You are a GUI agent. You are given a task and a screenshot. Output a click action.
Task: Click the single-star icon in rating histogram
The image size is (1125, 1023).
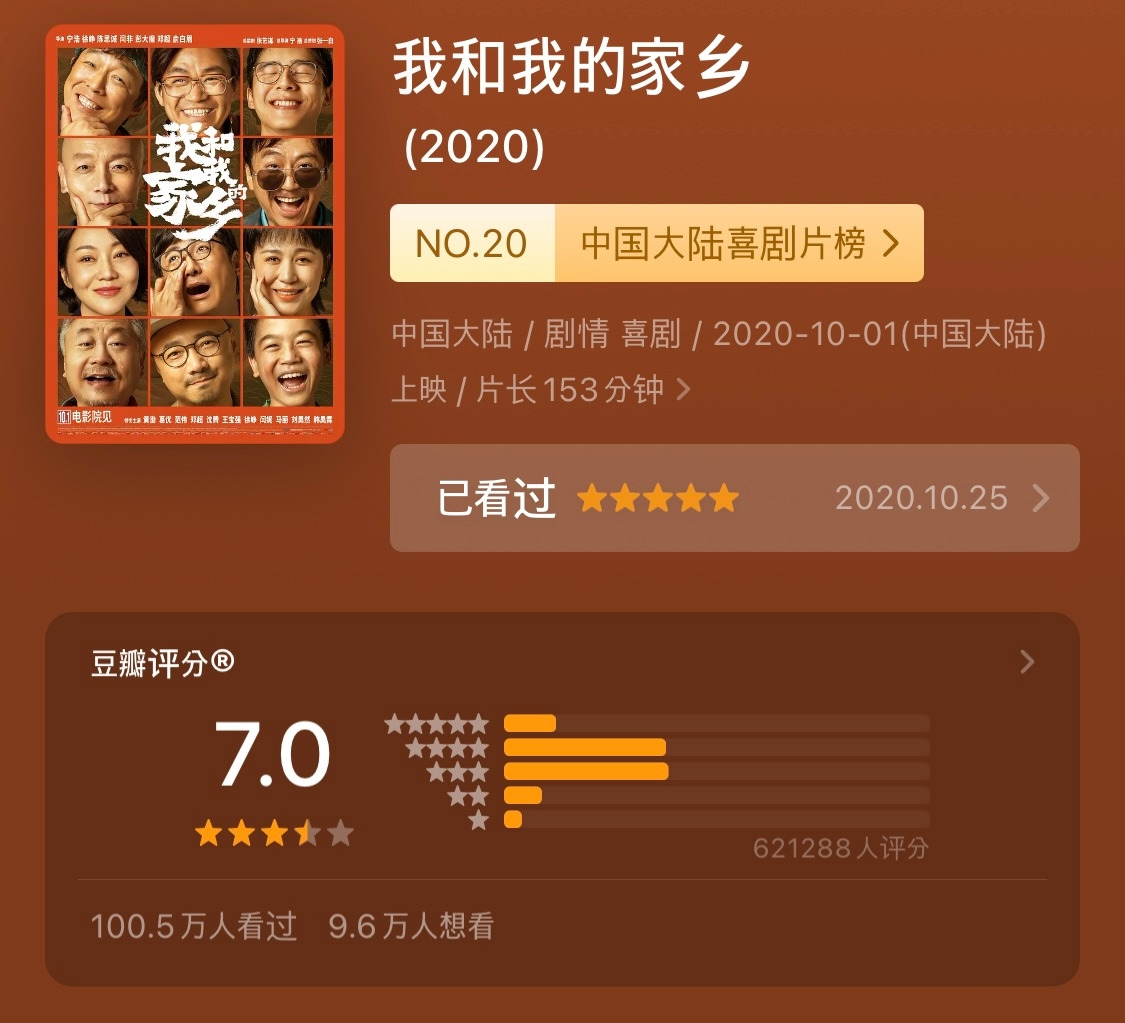point(479,819)
